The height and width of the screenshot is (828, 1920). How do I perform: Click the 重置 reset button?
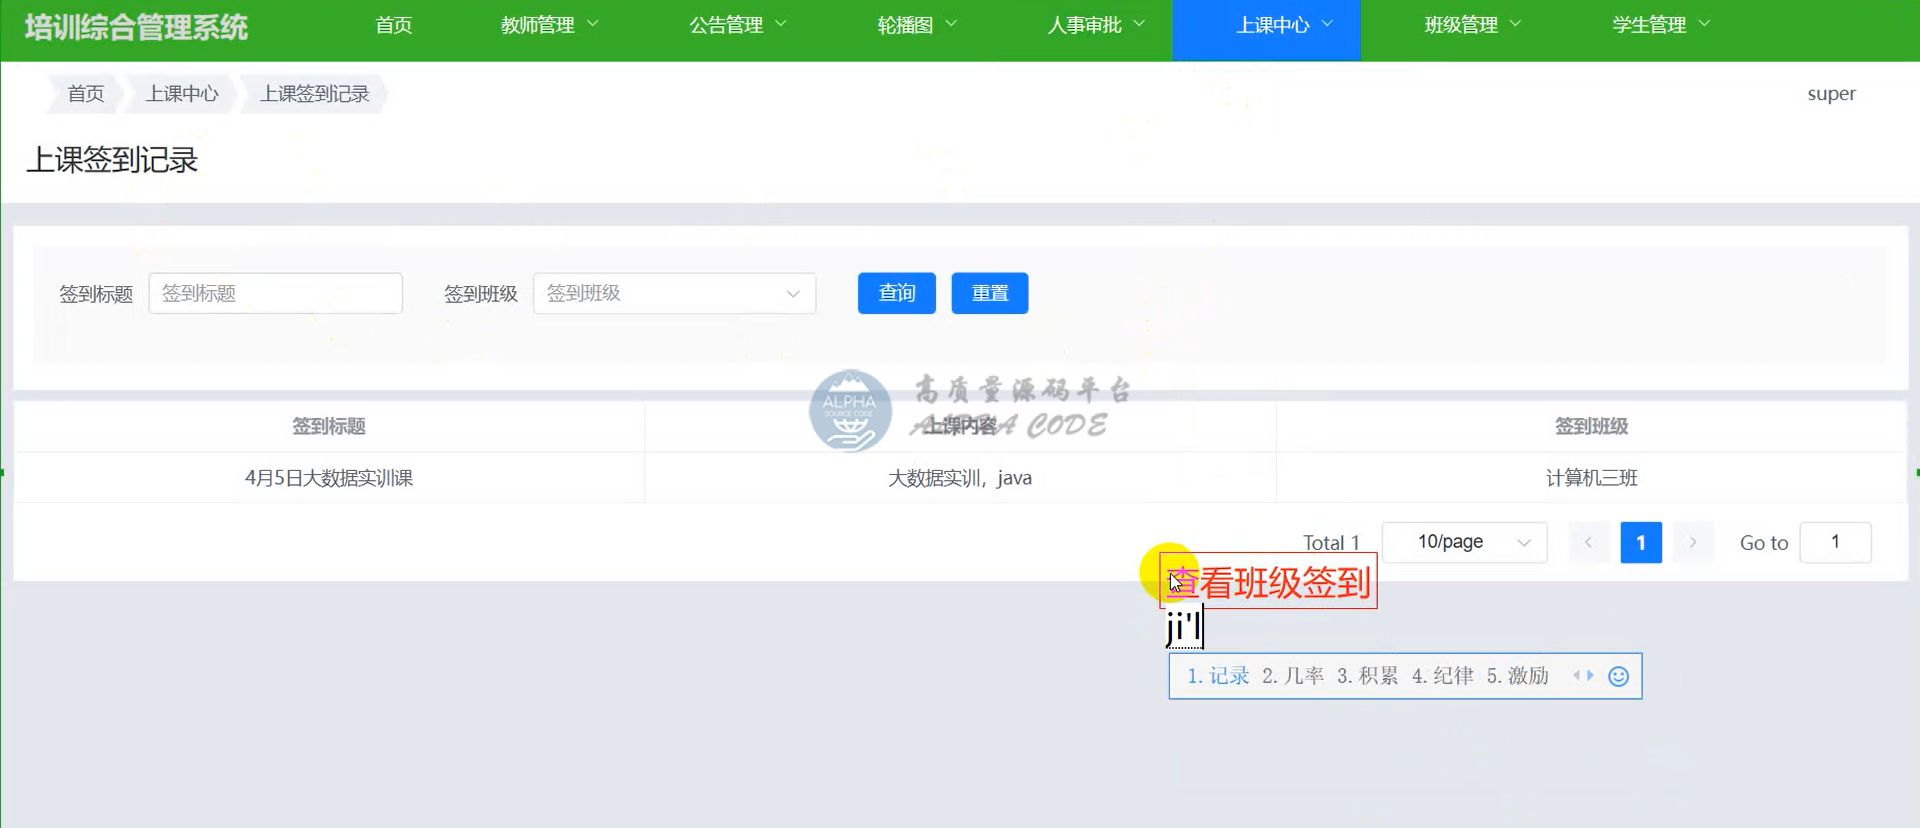coord(989,294)
